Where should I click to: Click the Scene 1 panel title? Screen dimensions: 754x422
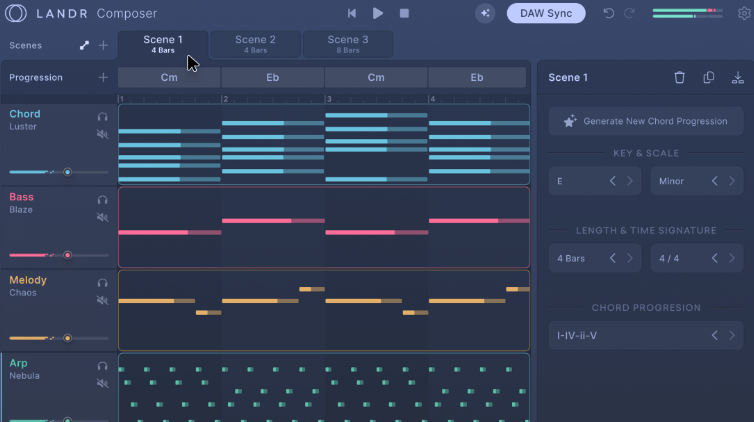[x=568, y=77]
